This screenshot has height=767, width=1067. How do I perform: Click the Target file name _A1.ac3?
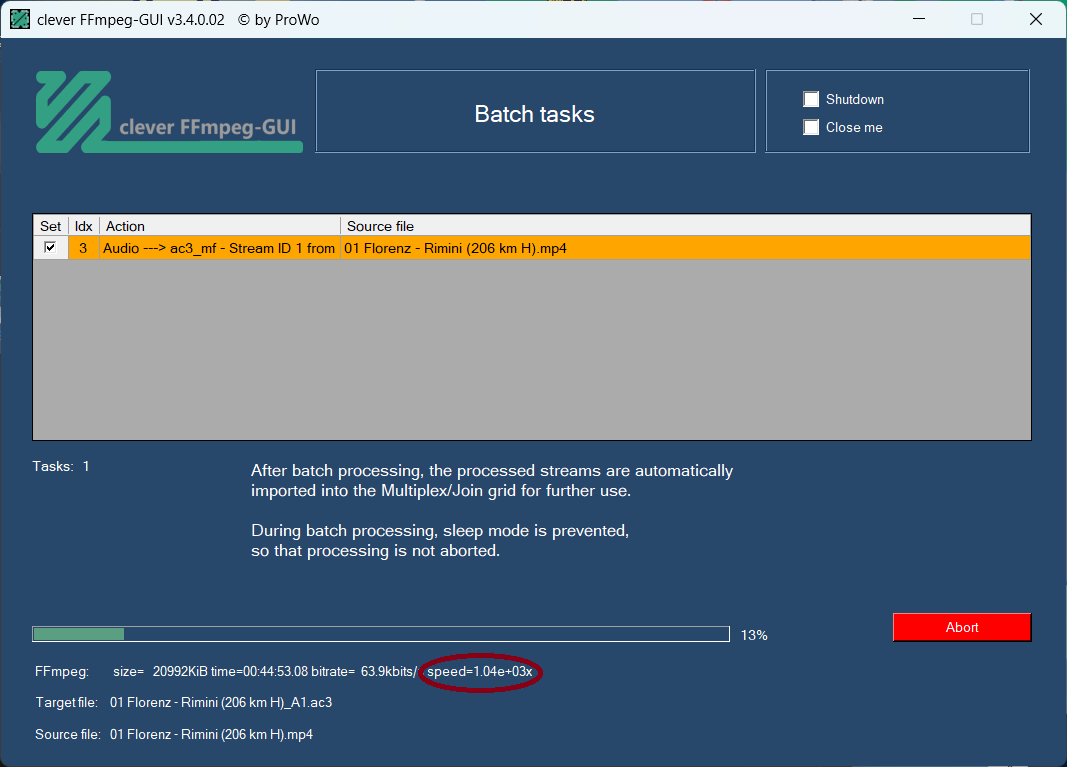click(221, 702)
